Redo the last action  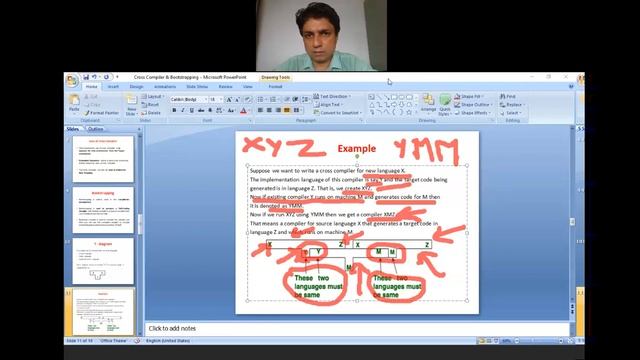tap(106, 77)
